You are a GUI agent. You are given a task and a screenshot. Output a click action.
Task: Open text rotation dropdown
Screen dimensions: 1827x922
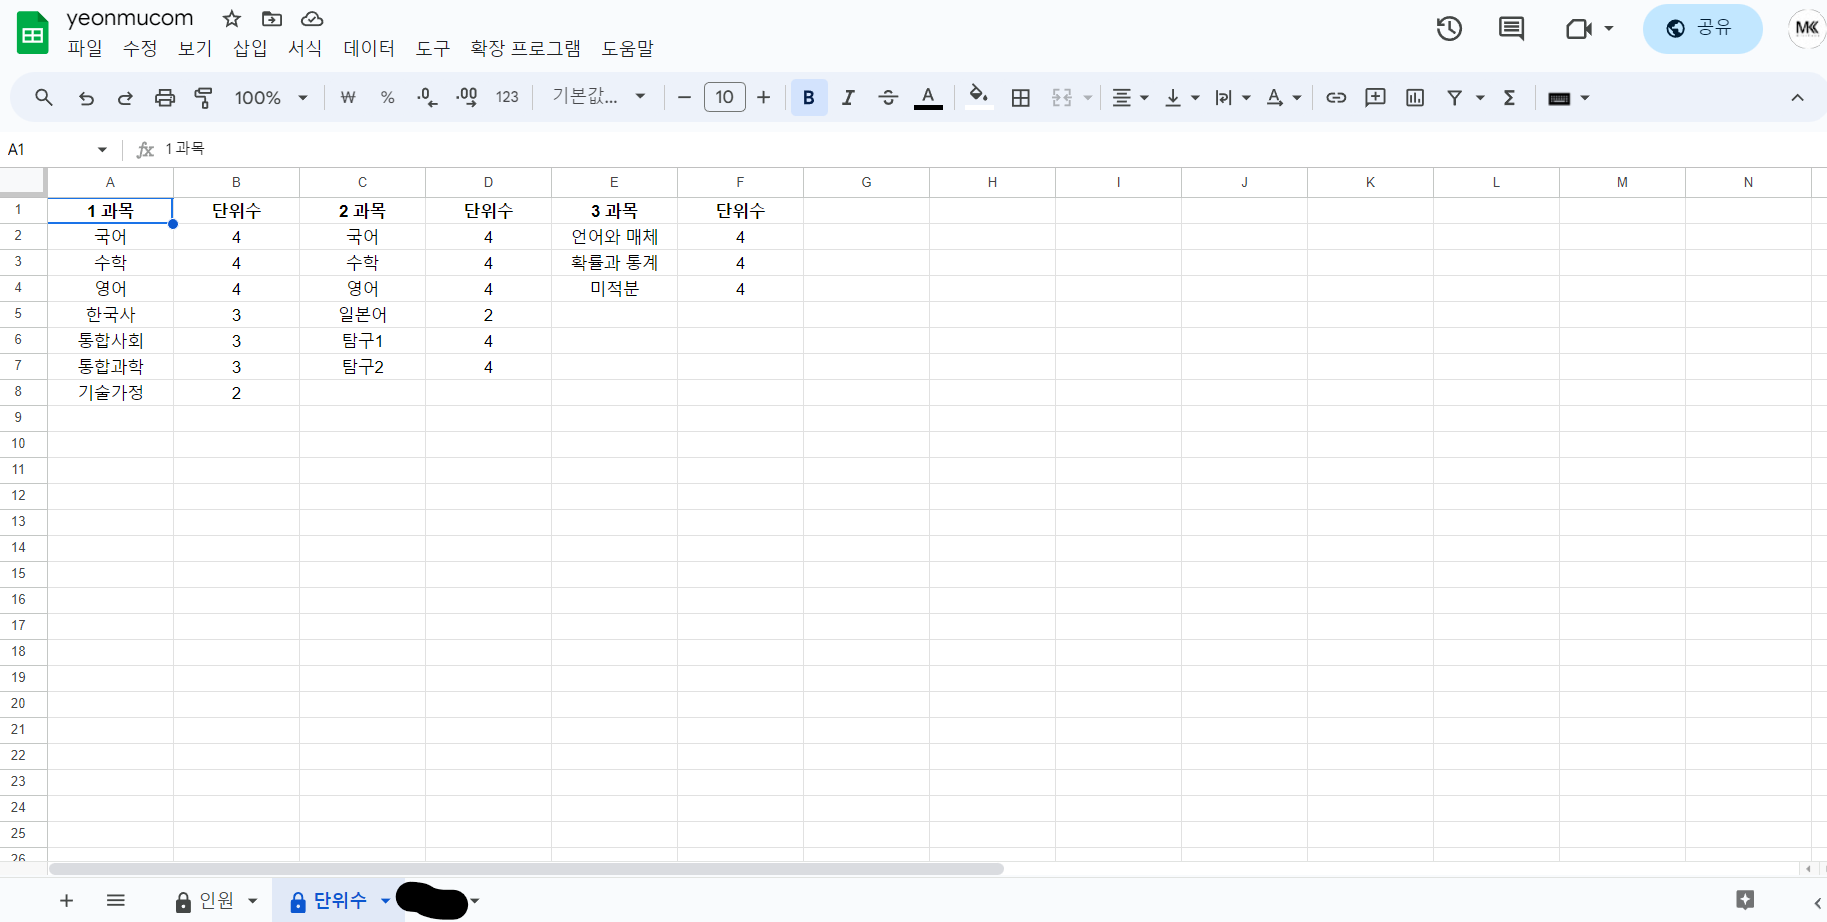pos(1284,97)
